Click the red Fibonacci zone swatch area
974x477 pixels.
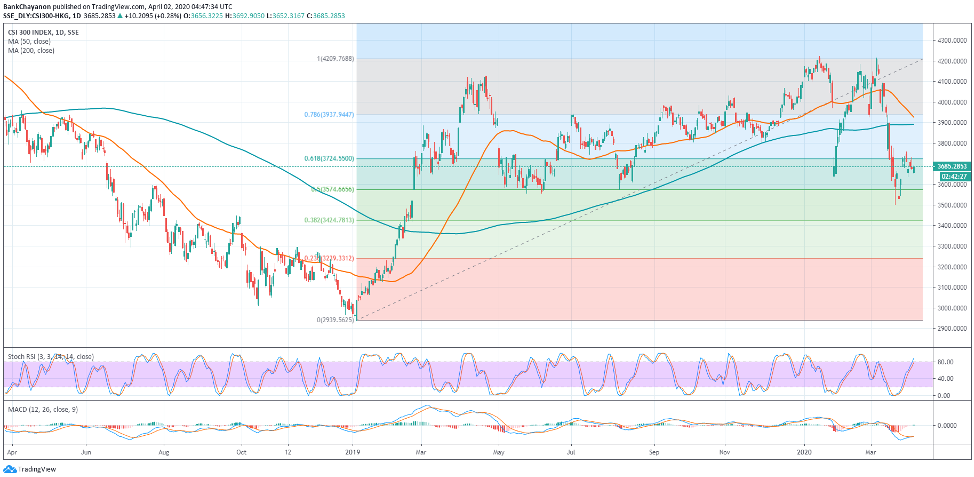click(640, 290)
